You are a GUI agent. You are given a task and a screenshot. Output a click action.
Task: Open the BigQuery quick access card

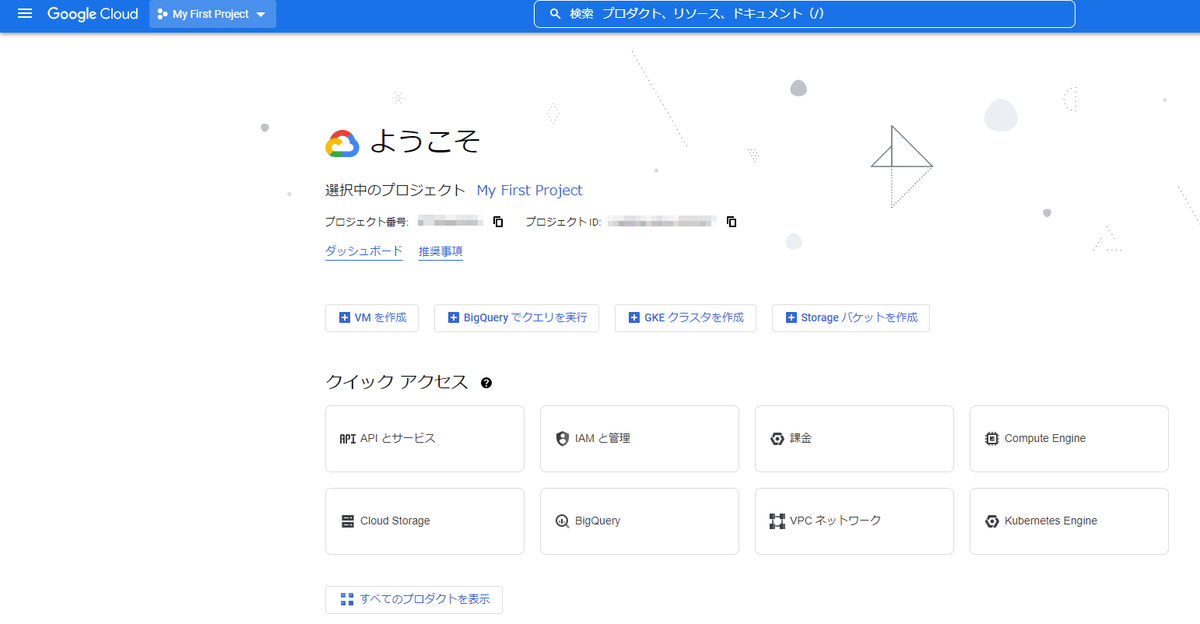(x=640, y=521)
